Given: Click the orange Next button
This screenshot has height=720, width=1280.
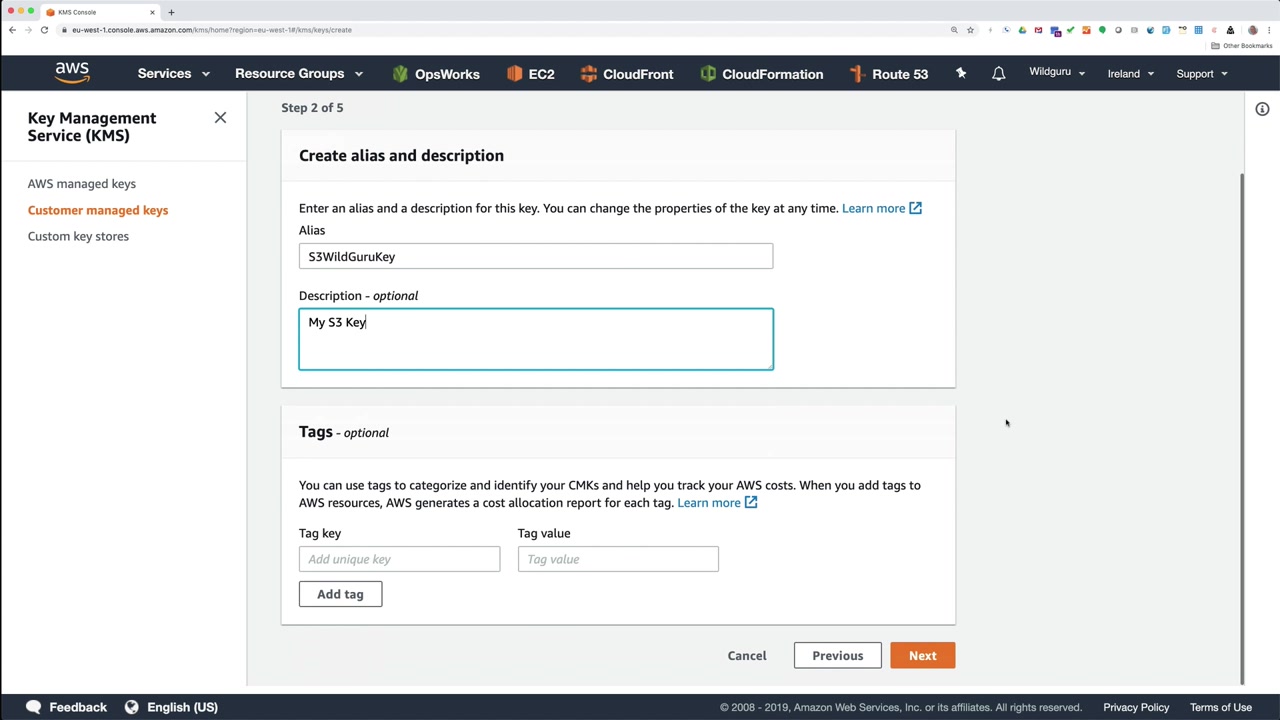Looking at the screenshot, I should point(922,656).
